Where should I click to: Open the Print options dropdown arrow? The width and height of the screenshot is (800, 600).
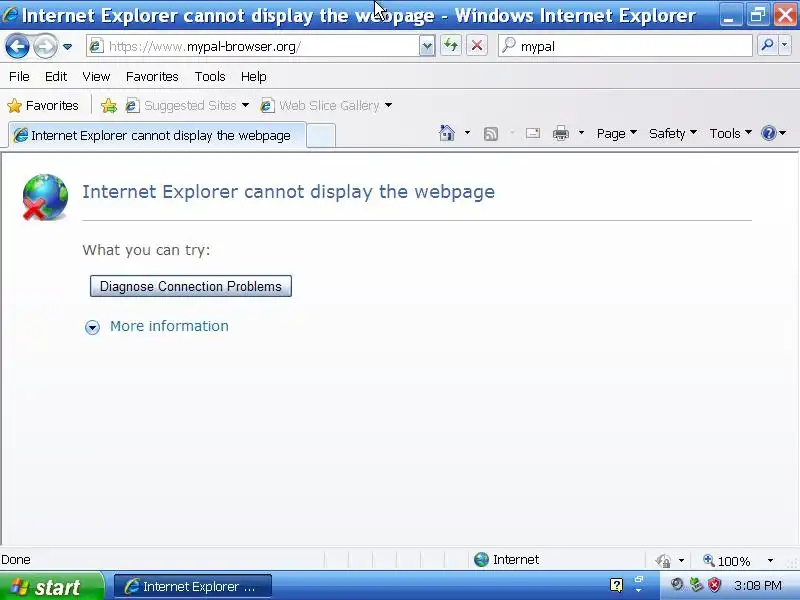(581, 133)
